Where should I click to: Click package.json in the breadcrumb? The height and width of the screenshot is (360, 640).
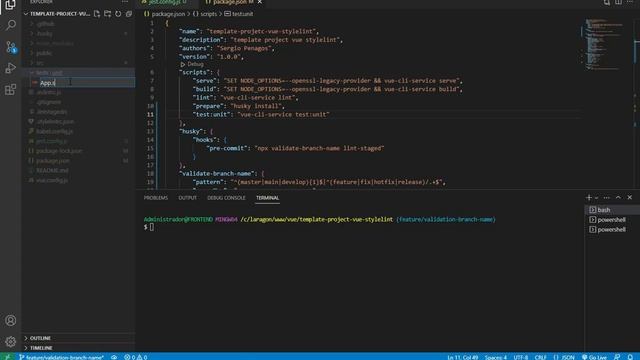168,14
